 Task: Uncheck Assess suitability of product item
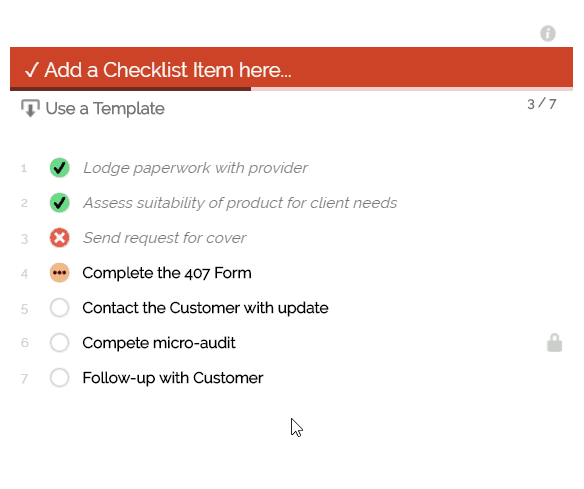tap(60, 203)
